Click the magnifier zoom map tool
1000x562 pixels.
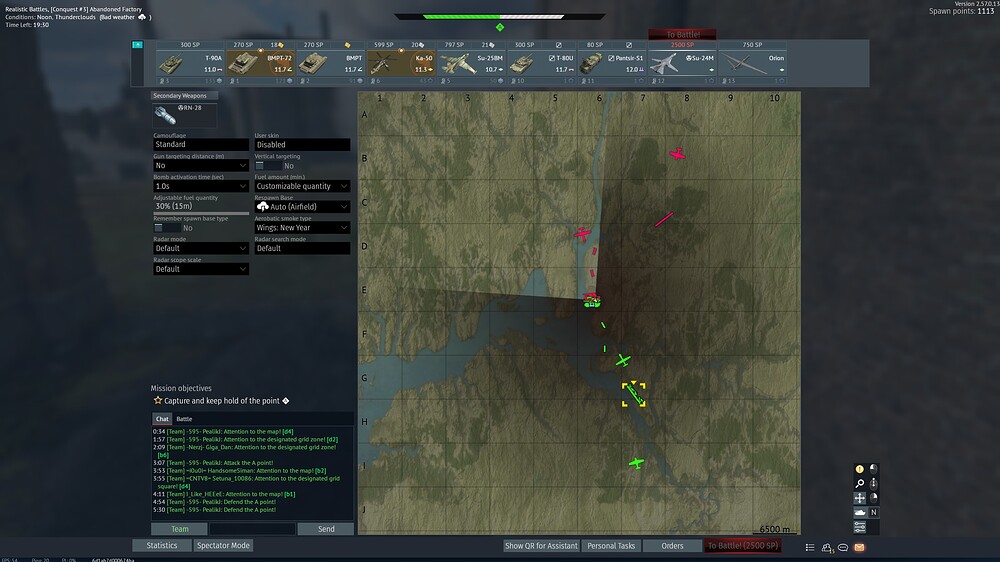[x=860, y=484]
